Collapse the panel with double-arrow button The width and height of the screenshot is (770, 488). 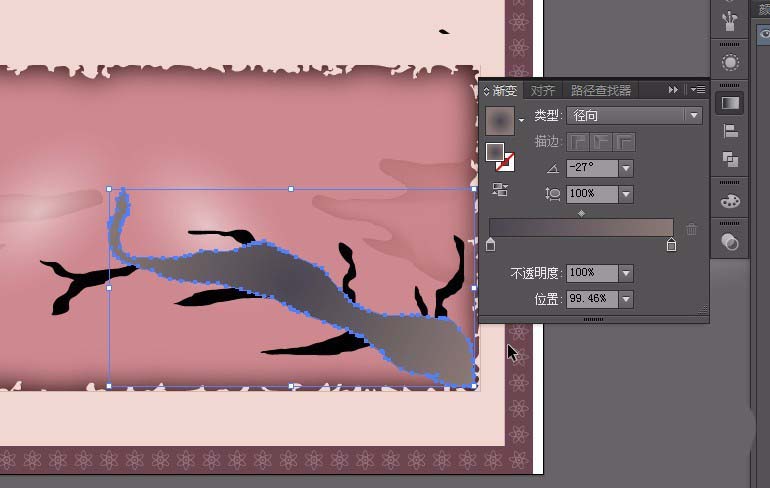673,90
